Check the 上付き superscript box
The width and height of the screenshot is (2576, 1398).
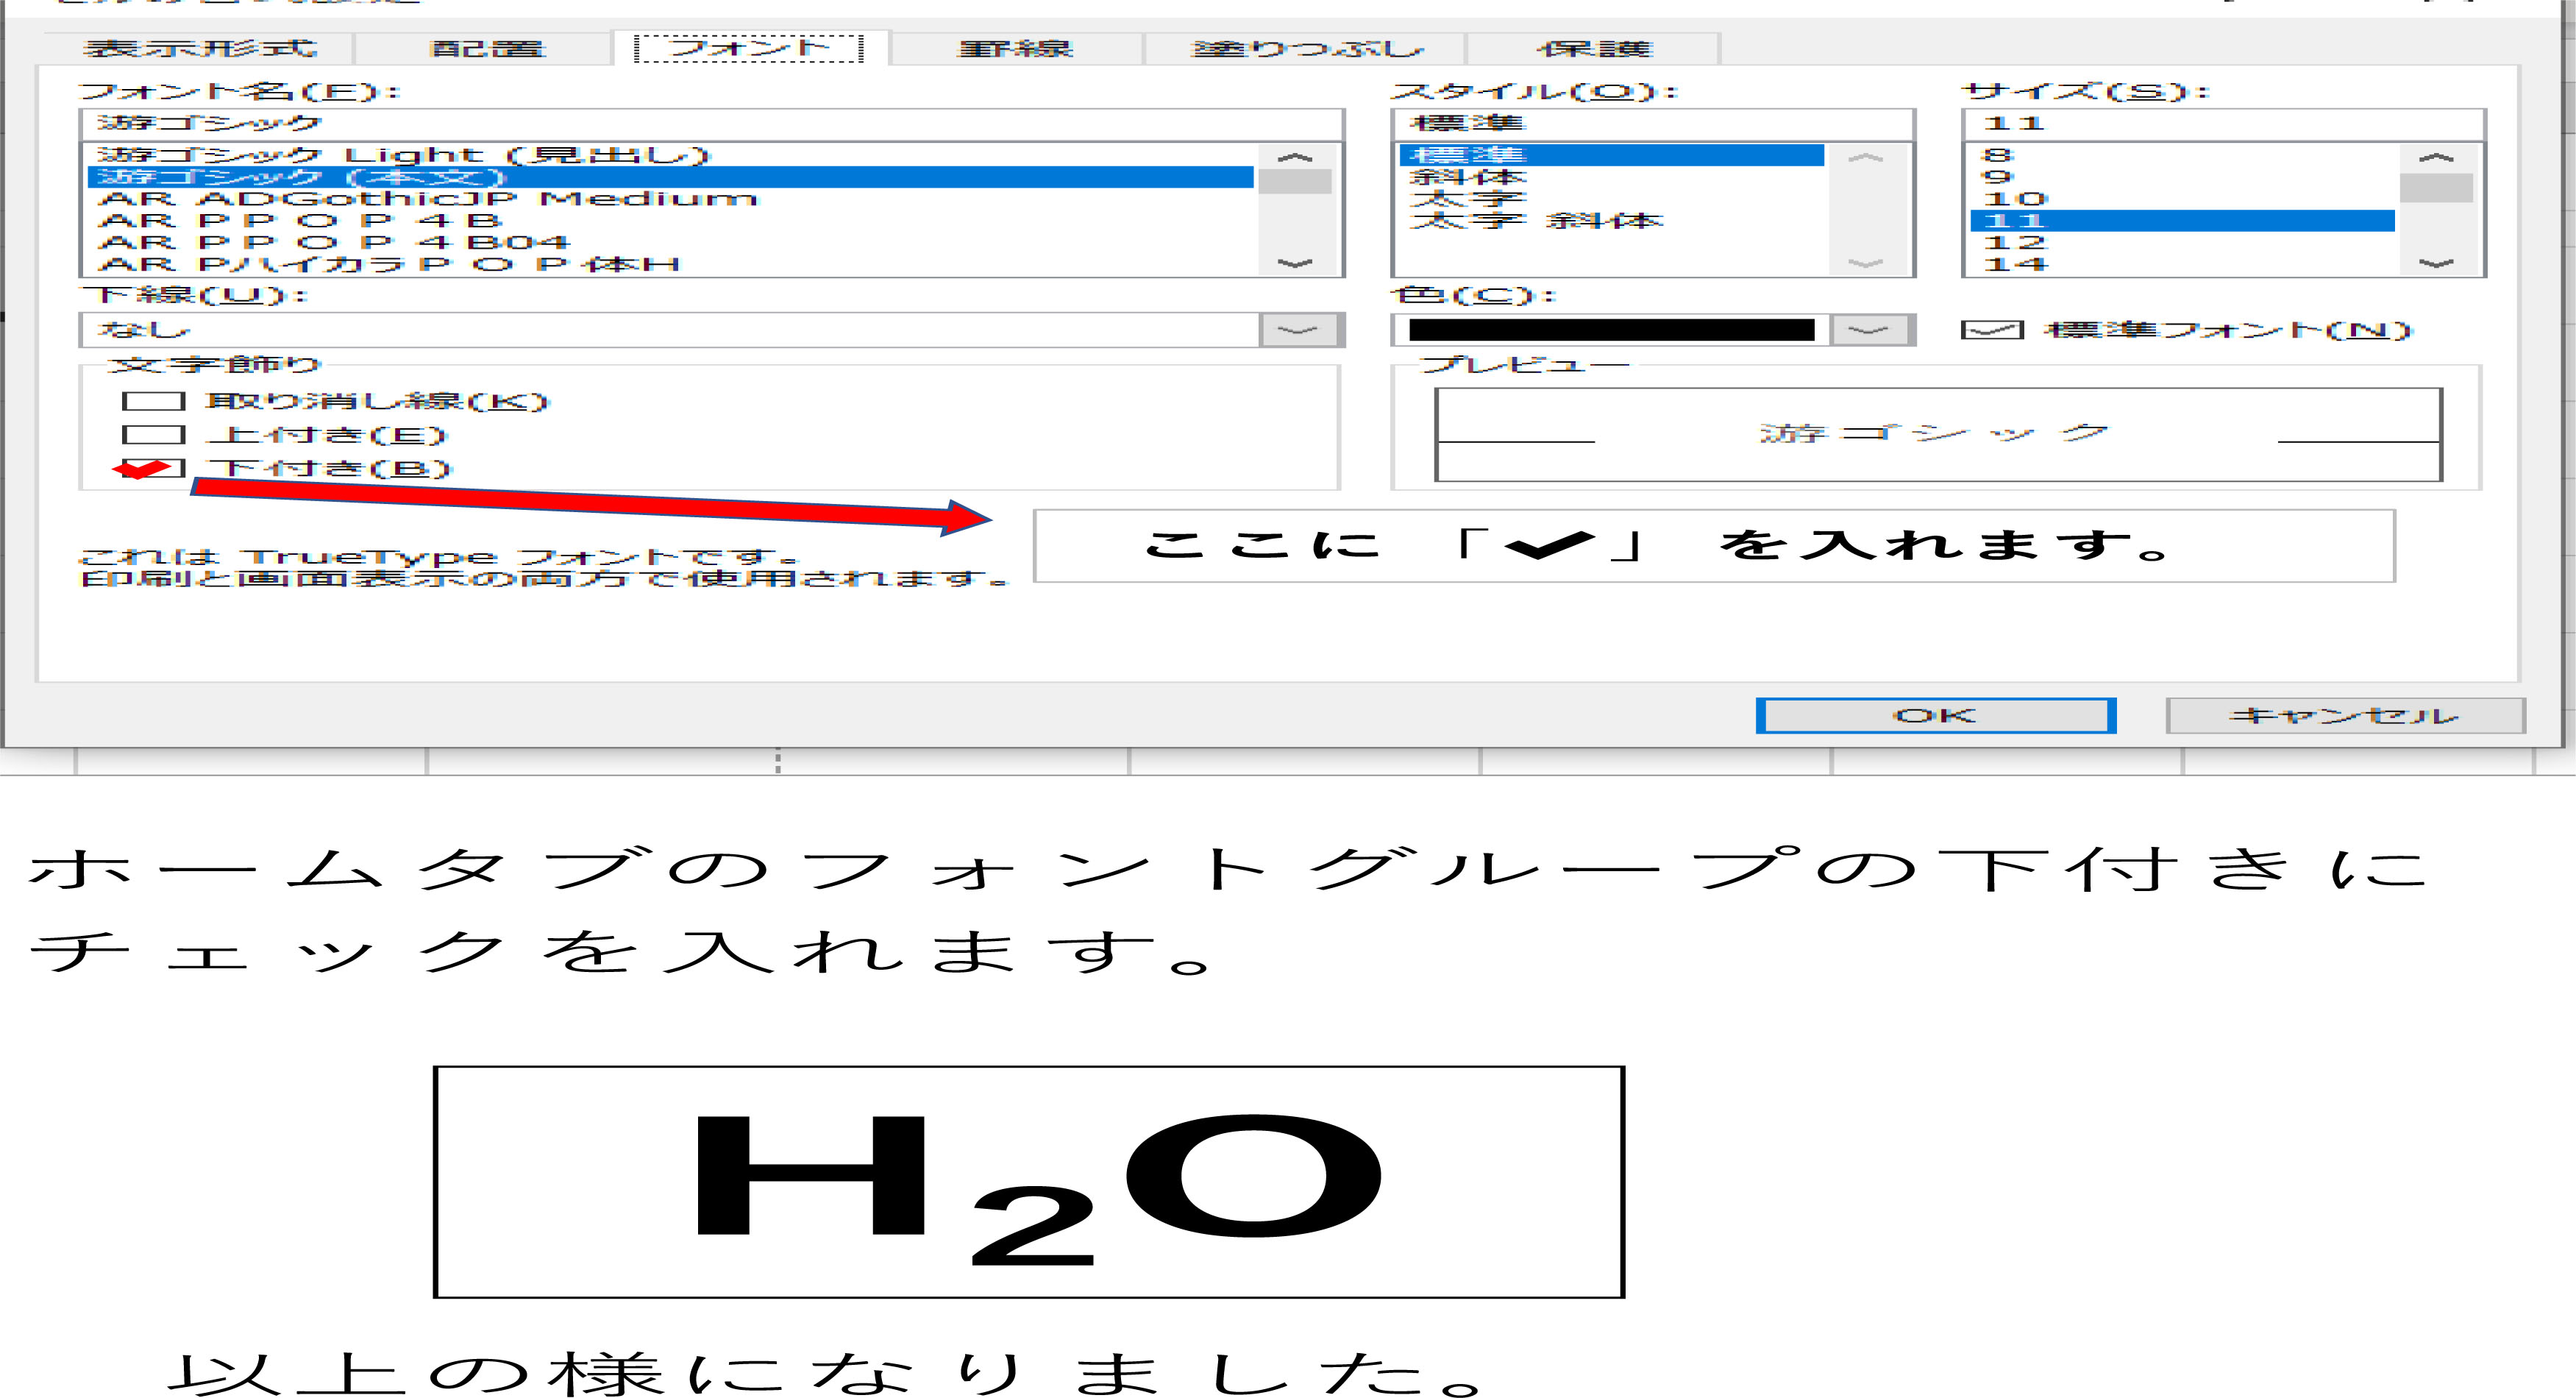pos(153,435)
